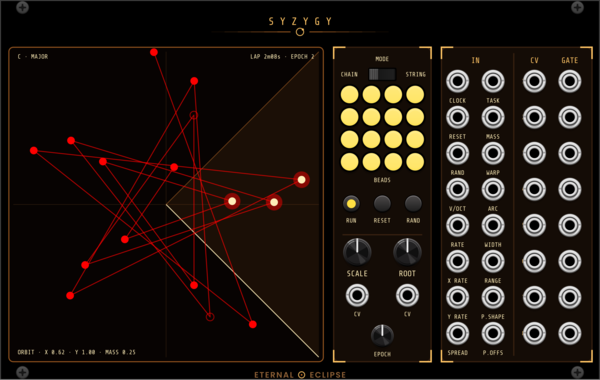Image resolution: width=600 pixels, height=380 pixels.
Task: Click the second GATE output jack from top
Action: pyautogui.click(x=570, y=117)
